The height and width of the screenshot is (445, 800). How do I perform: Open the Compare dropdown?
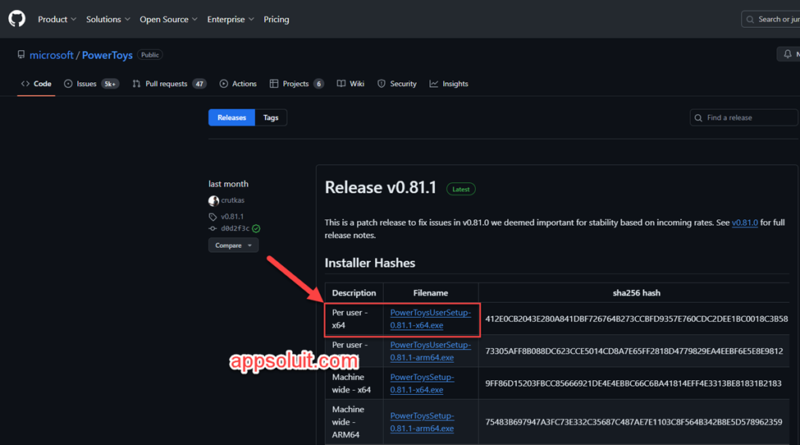[233, 245]
